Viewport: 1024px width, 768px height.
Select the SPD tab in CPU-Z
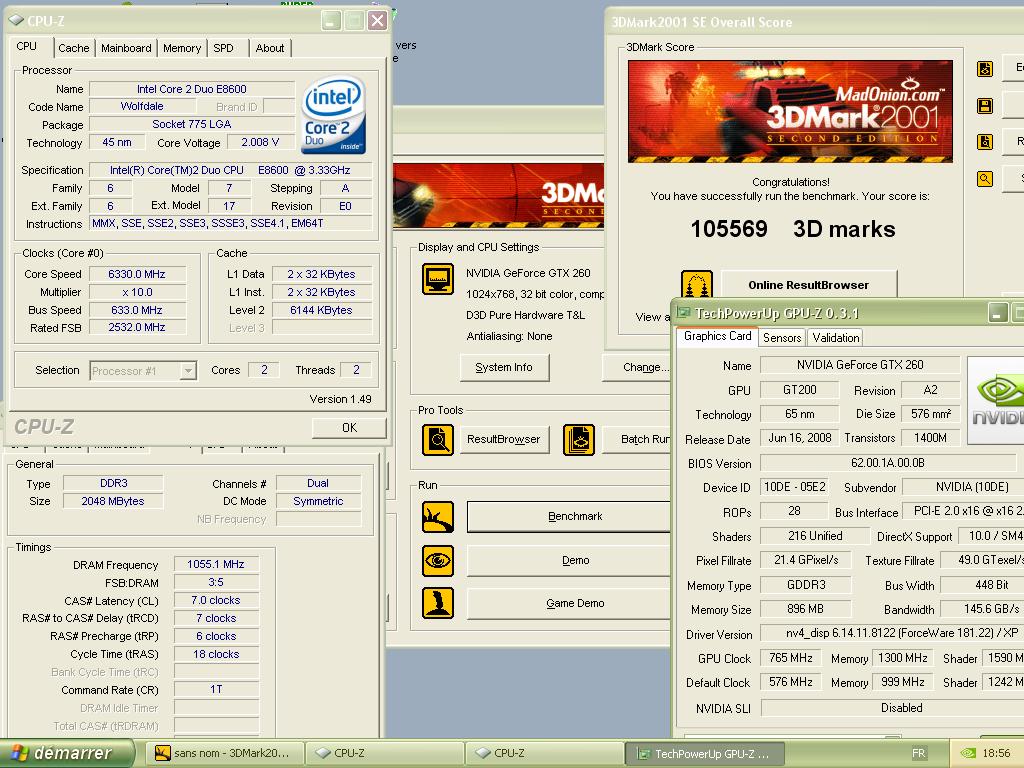pos(223,48)
